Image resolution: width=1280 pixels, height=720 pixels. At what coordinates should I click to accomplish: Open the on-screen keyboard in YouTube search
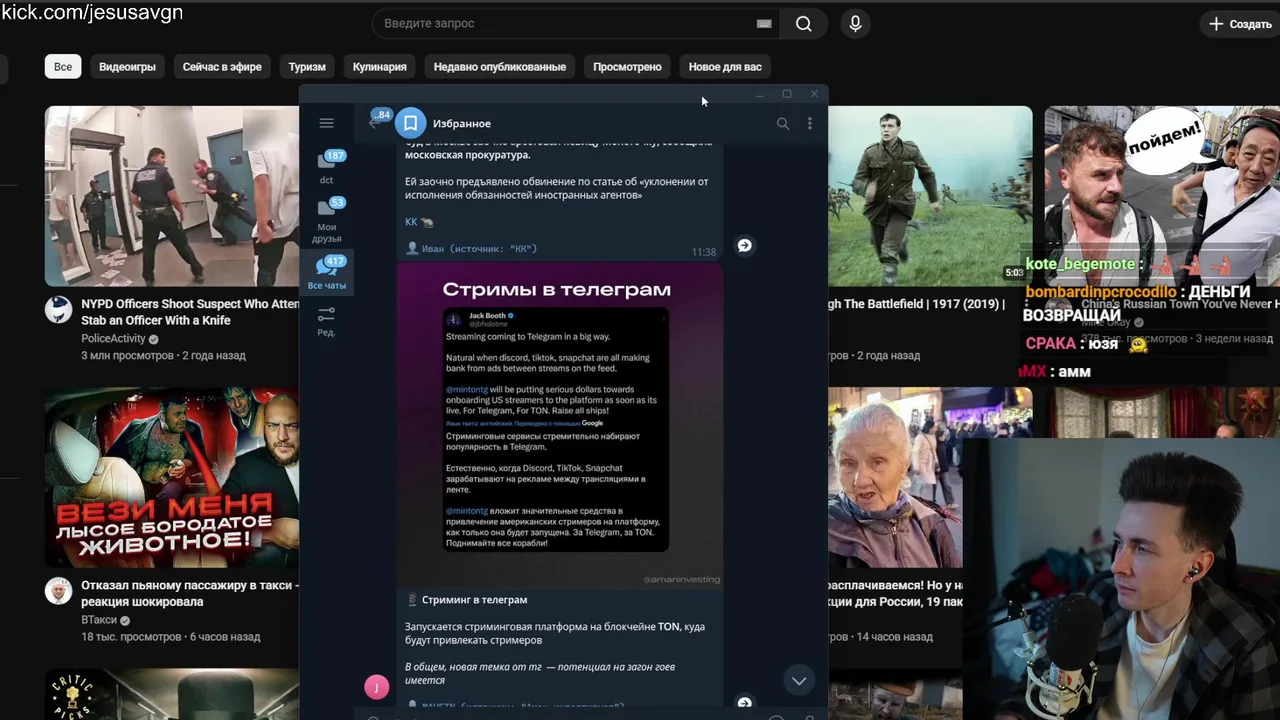pyautogui.click(x=764, y=24)
